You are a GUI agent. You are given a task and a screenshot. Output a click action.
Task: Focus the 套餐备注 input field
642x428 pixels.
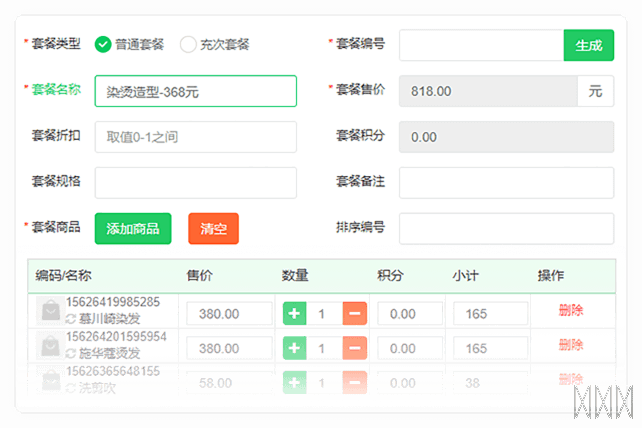pos(506,183)
